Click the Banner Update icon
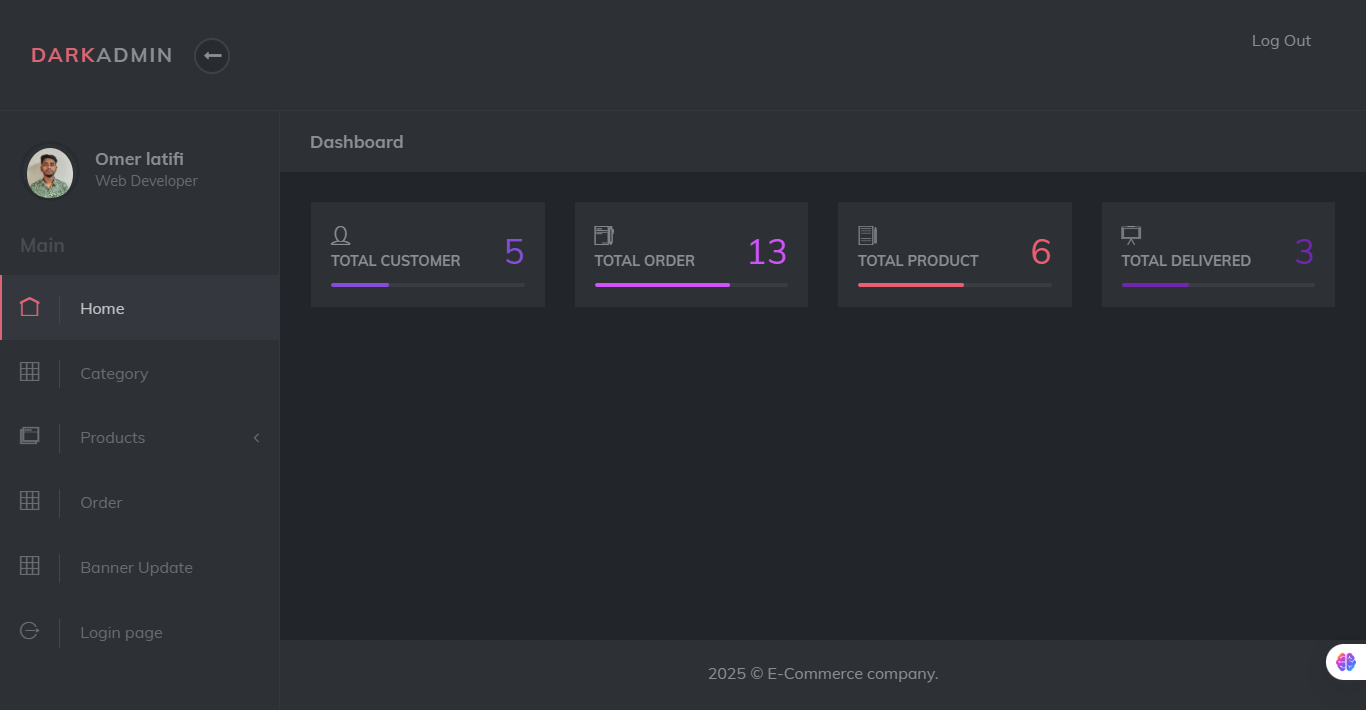The image size is (1366, 710). pyautogui.click(x=29, y=566)
